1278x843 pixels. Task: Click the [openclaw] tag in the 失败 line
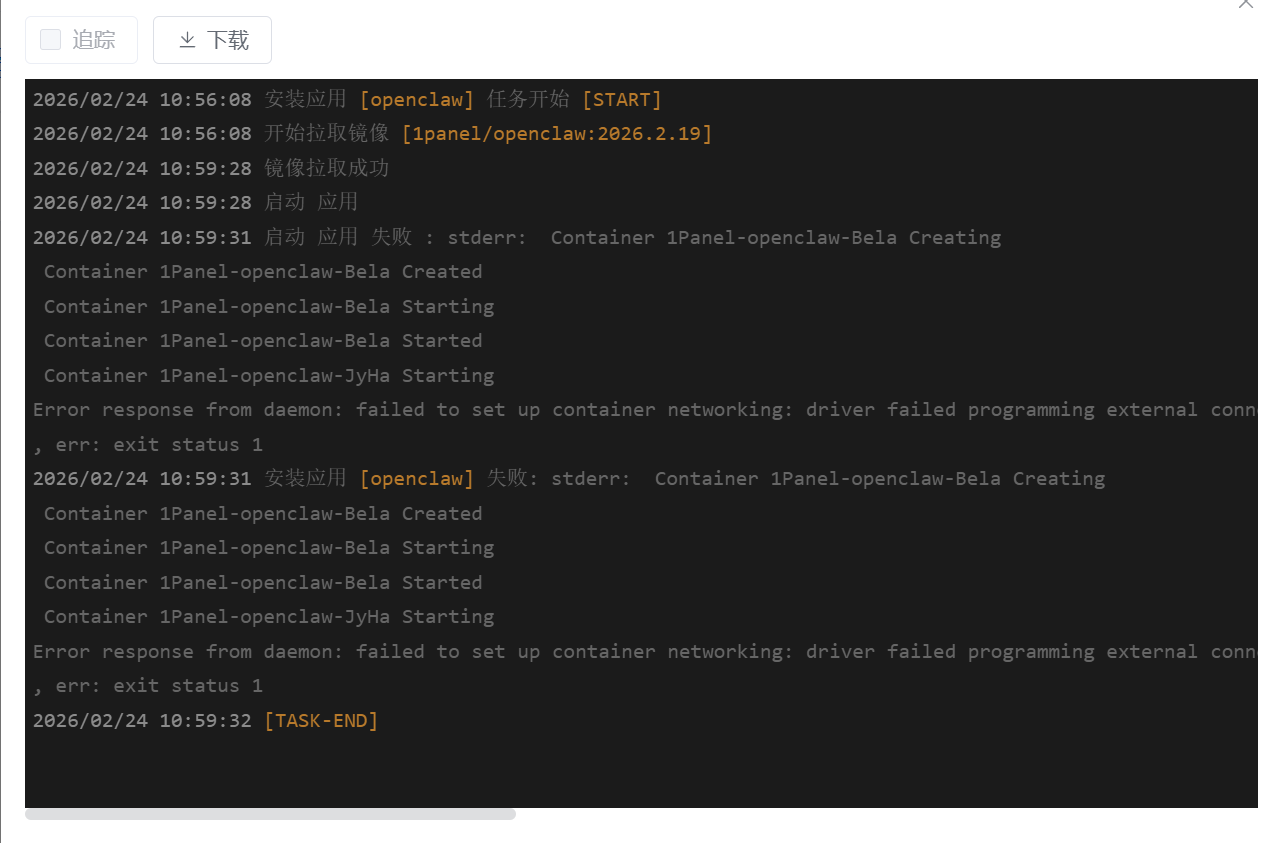point(417,479)
